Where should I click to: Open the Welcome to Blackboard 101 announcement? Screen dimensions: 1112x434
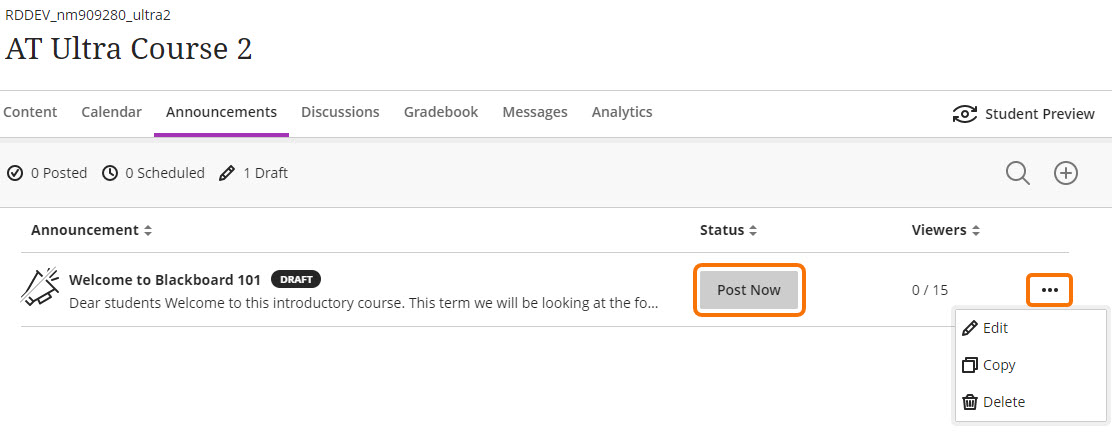tap(164, 279)
